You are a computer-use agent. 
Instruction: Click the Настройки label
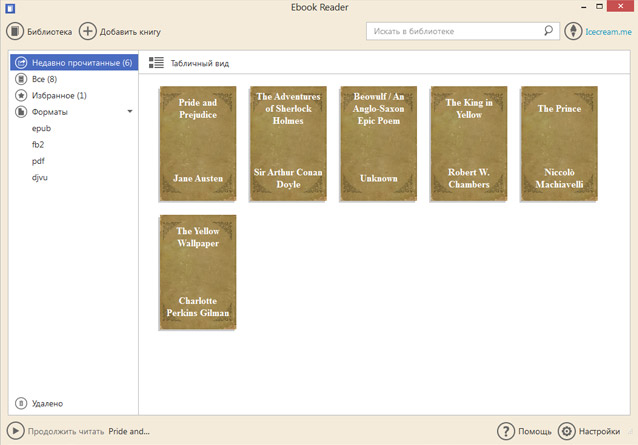599,431
